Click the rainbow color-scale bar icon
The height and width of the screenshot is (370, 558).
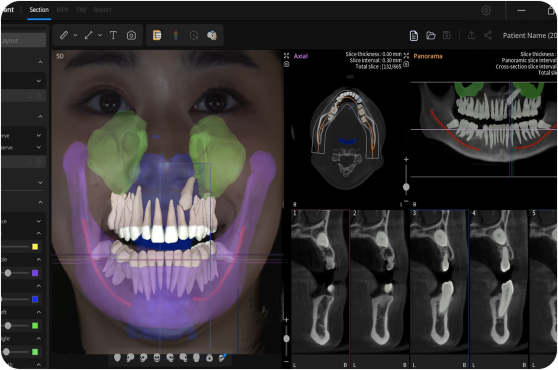coord(175,35)
